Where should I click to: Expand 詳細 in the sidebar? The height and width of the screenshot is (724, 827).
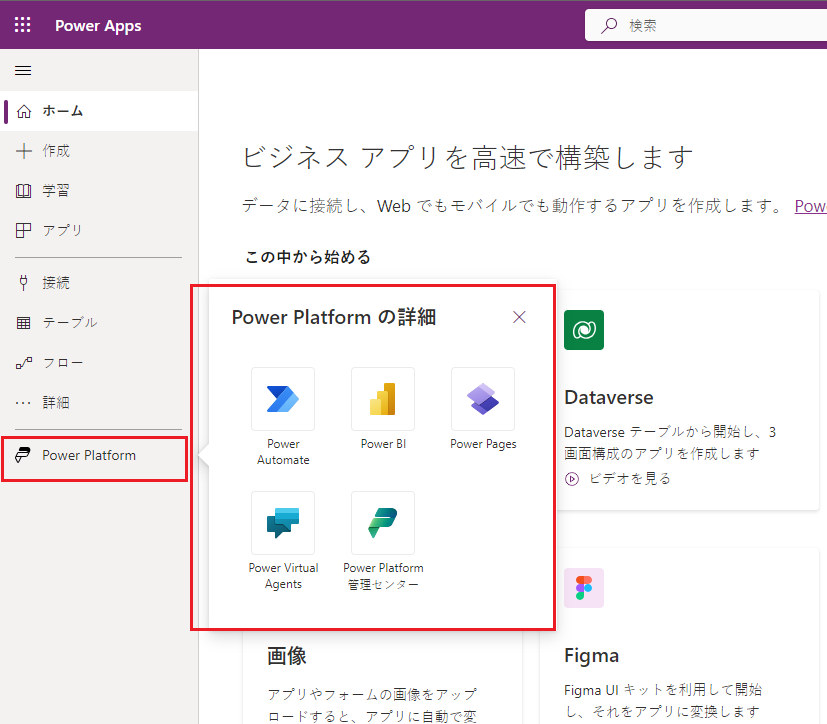click(x=99, y=402)
